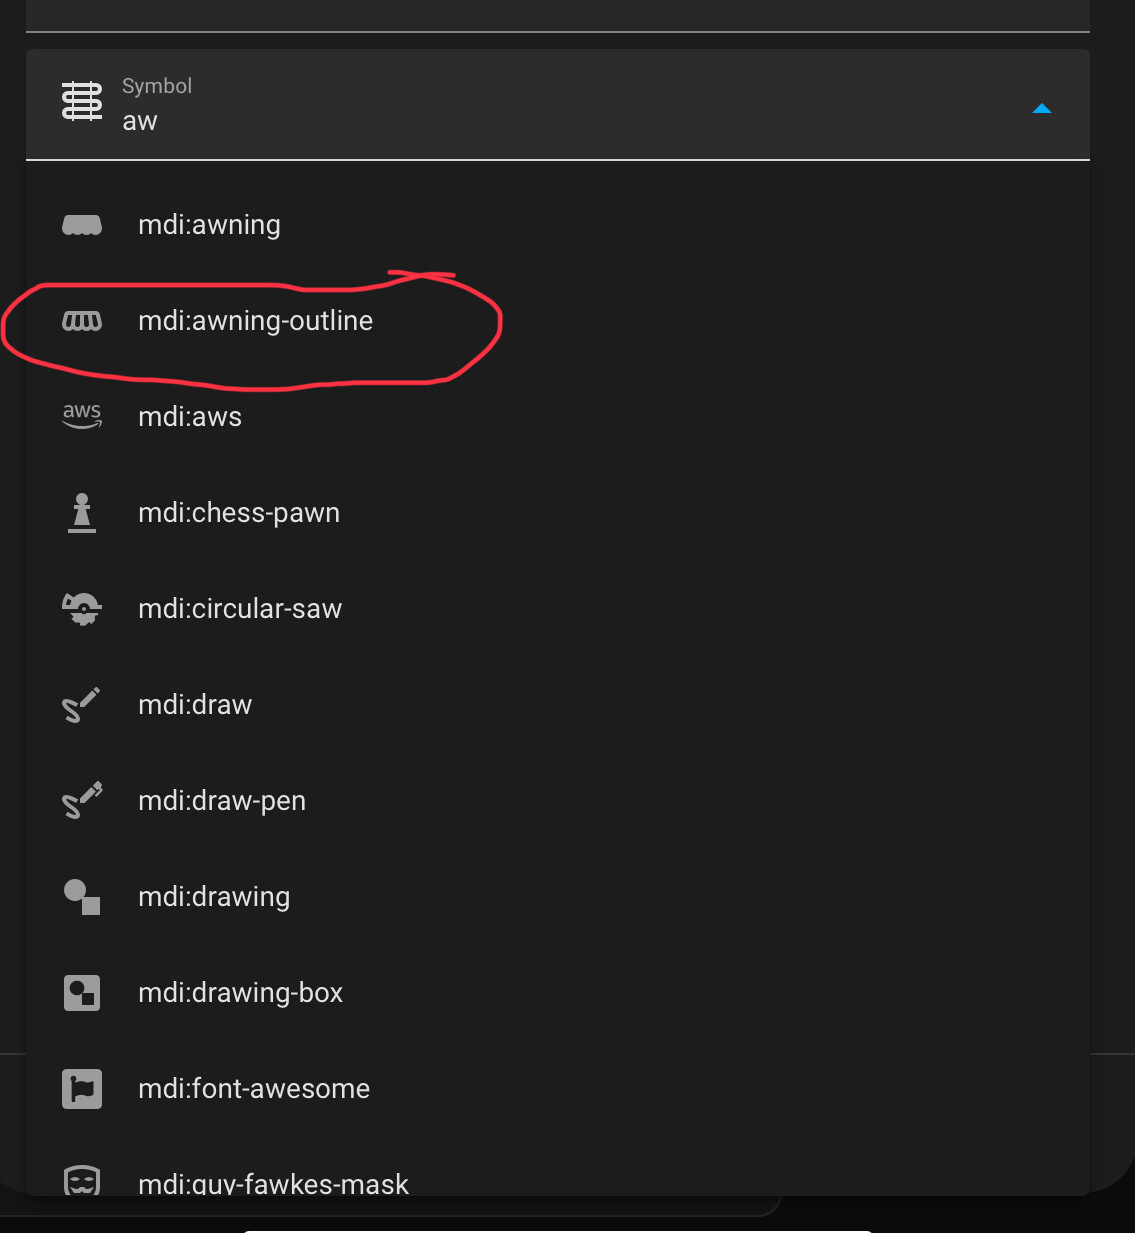Screen dimensions: 1135x1233
Task: Select the mdi:drawing option
Action: [x=214, y=897]
